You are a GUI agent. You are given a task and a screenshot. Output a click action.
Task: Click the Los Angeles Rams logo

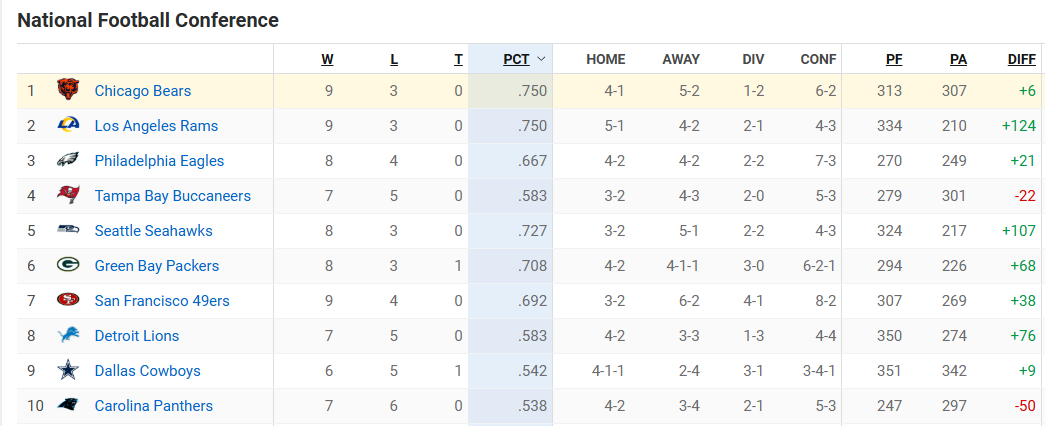(68, 126)
